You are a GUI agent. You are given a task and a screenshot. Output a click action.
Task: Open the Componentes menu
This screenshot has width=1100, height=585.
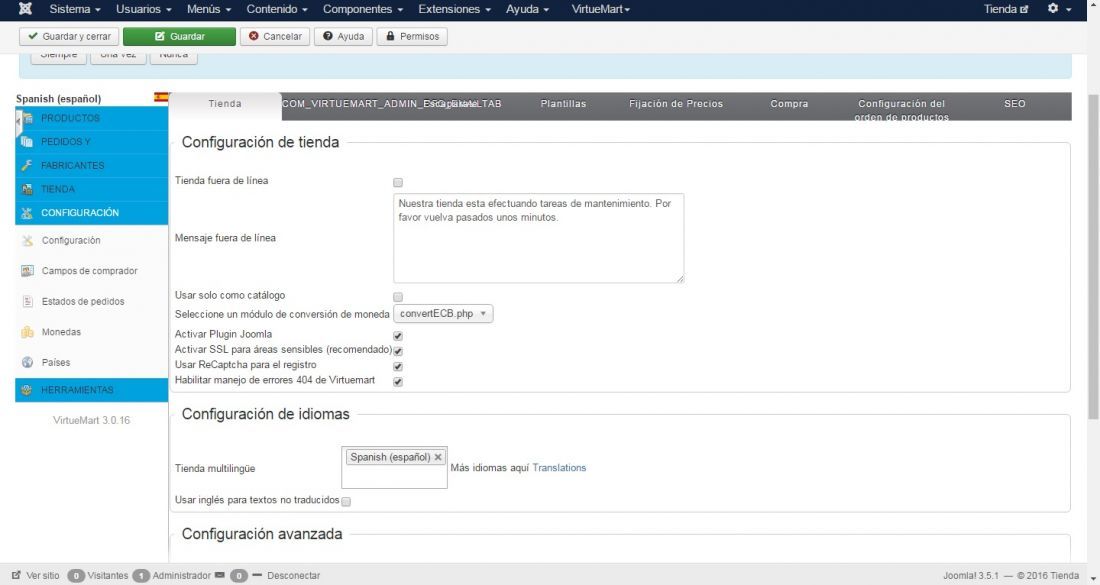tap(363, 9)
